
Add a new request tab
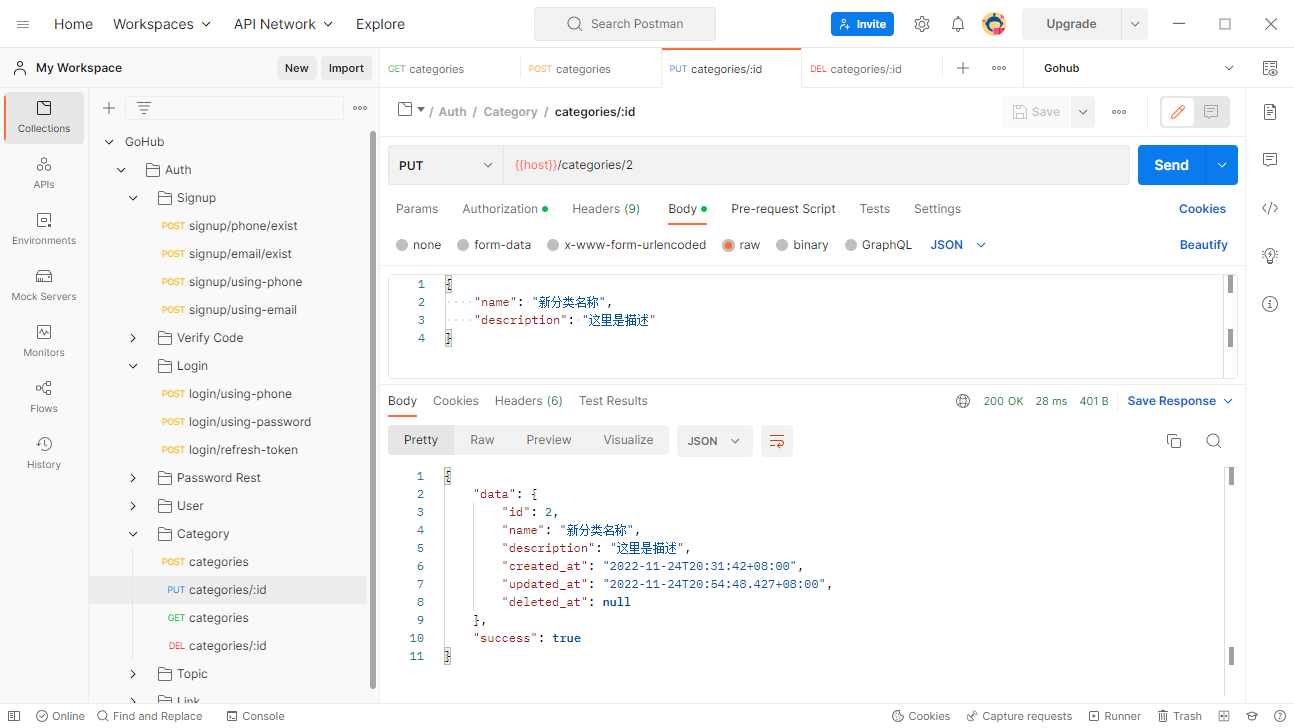coord(963,68)
